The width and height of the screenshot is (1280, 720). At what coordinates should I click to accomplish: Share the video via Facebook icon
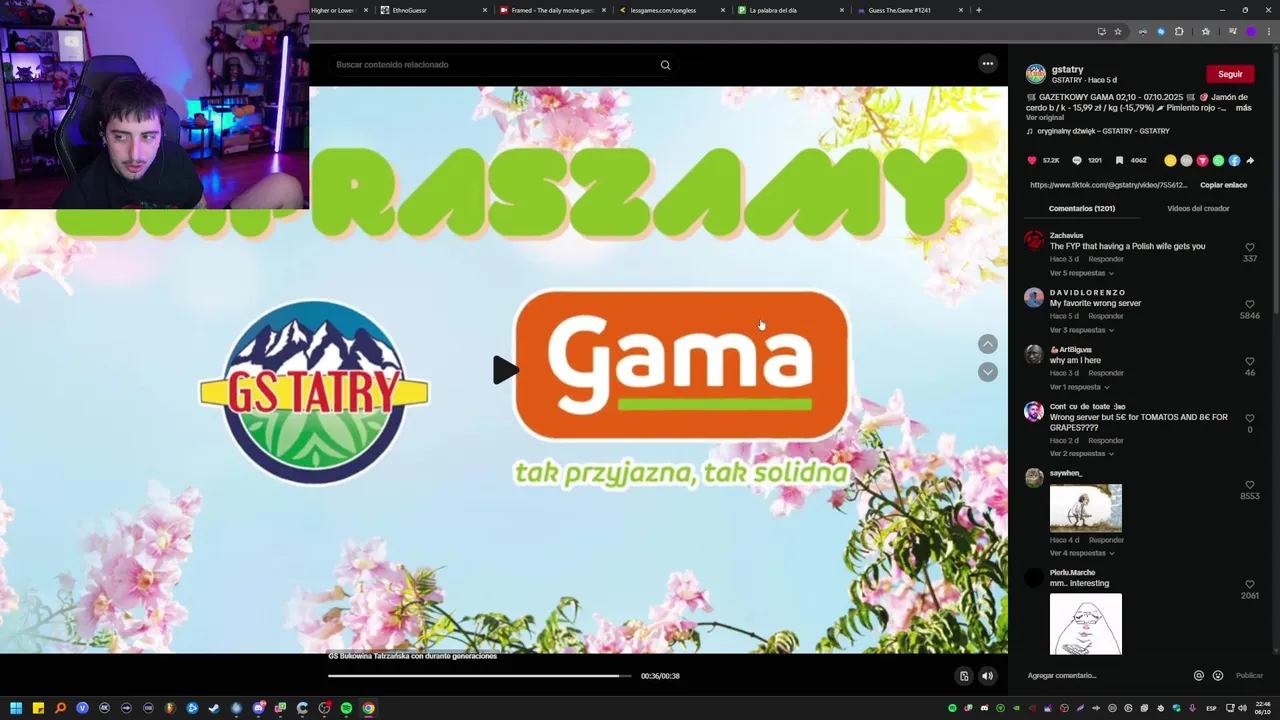click(x=1234, y=160)
